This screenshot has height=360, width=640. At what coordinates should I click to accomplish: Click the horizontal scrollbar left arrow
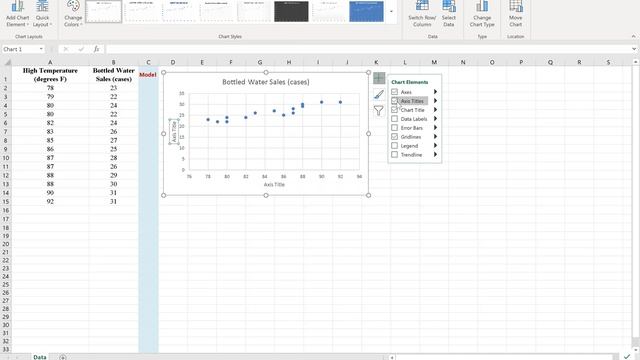(392, 357)
